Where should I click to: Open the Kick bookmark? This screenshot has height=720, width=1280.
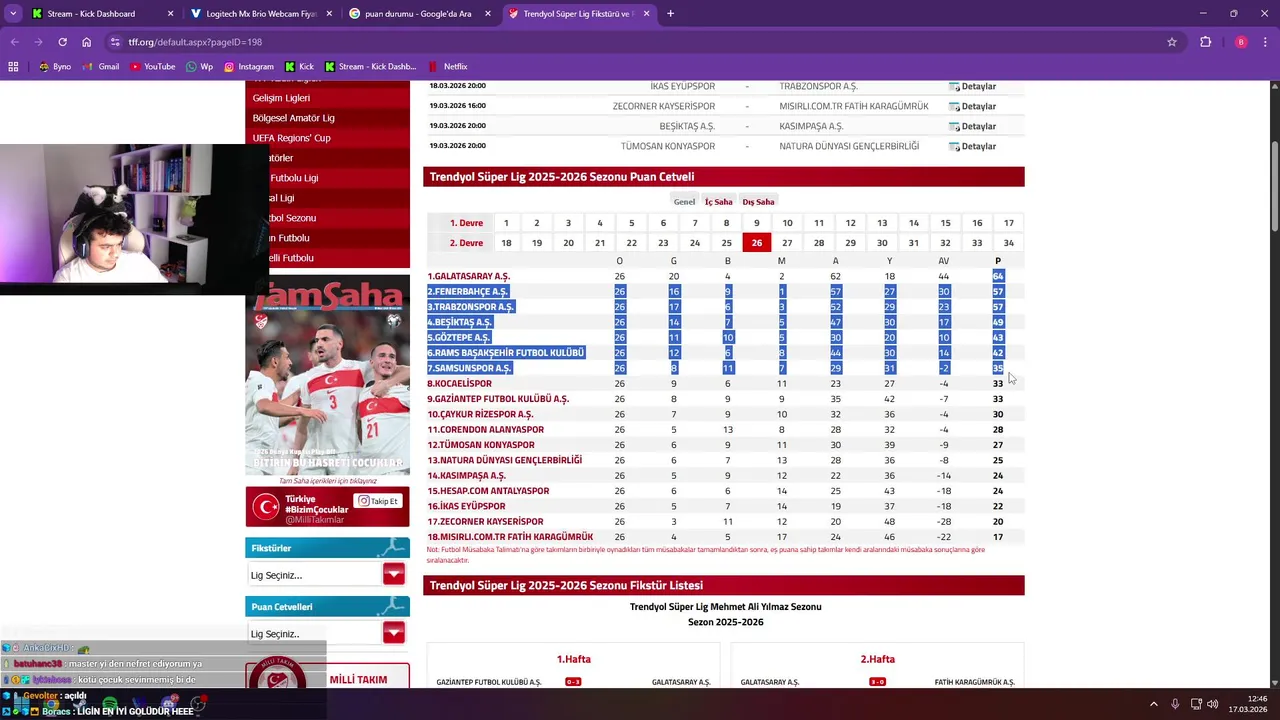pos(299,66)
